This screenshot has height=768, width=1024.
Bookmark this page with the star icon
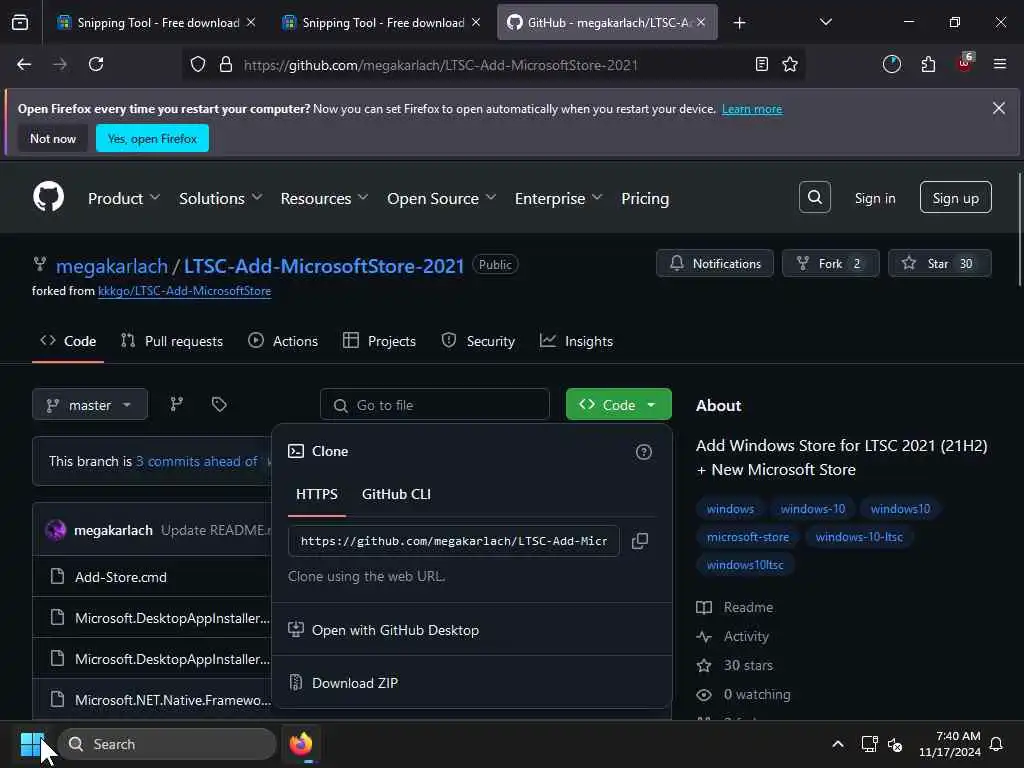(x=790, y=64)
